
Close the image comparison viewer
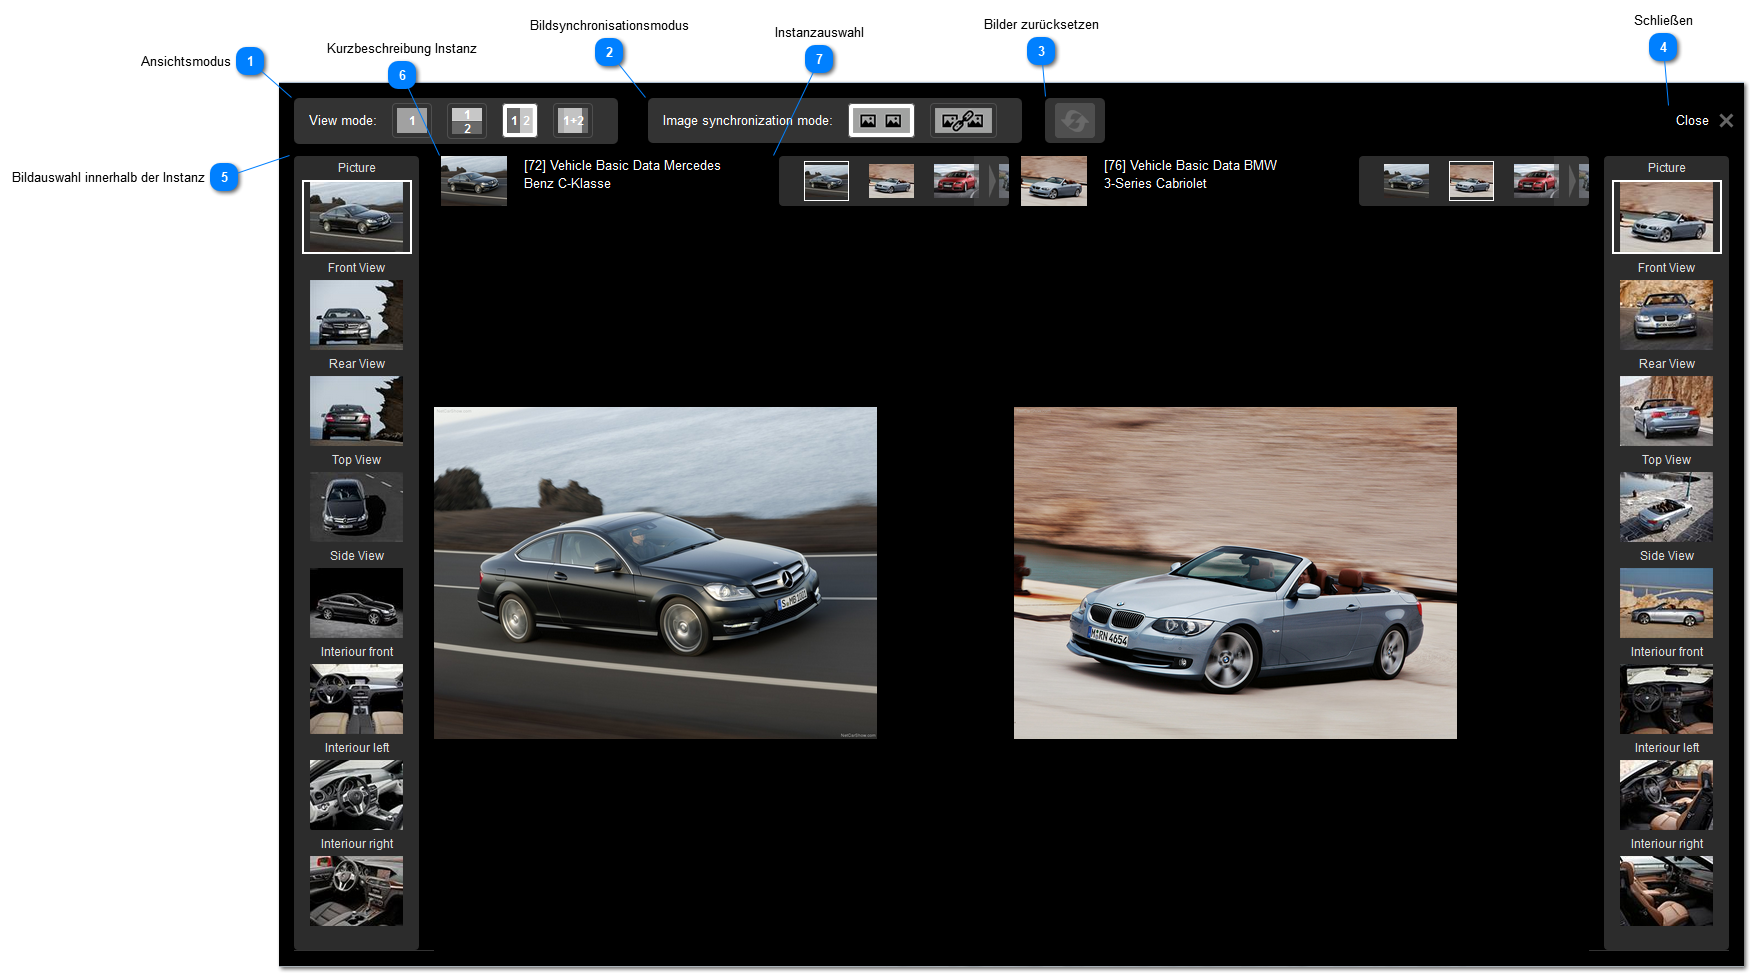(1704, 121)
